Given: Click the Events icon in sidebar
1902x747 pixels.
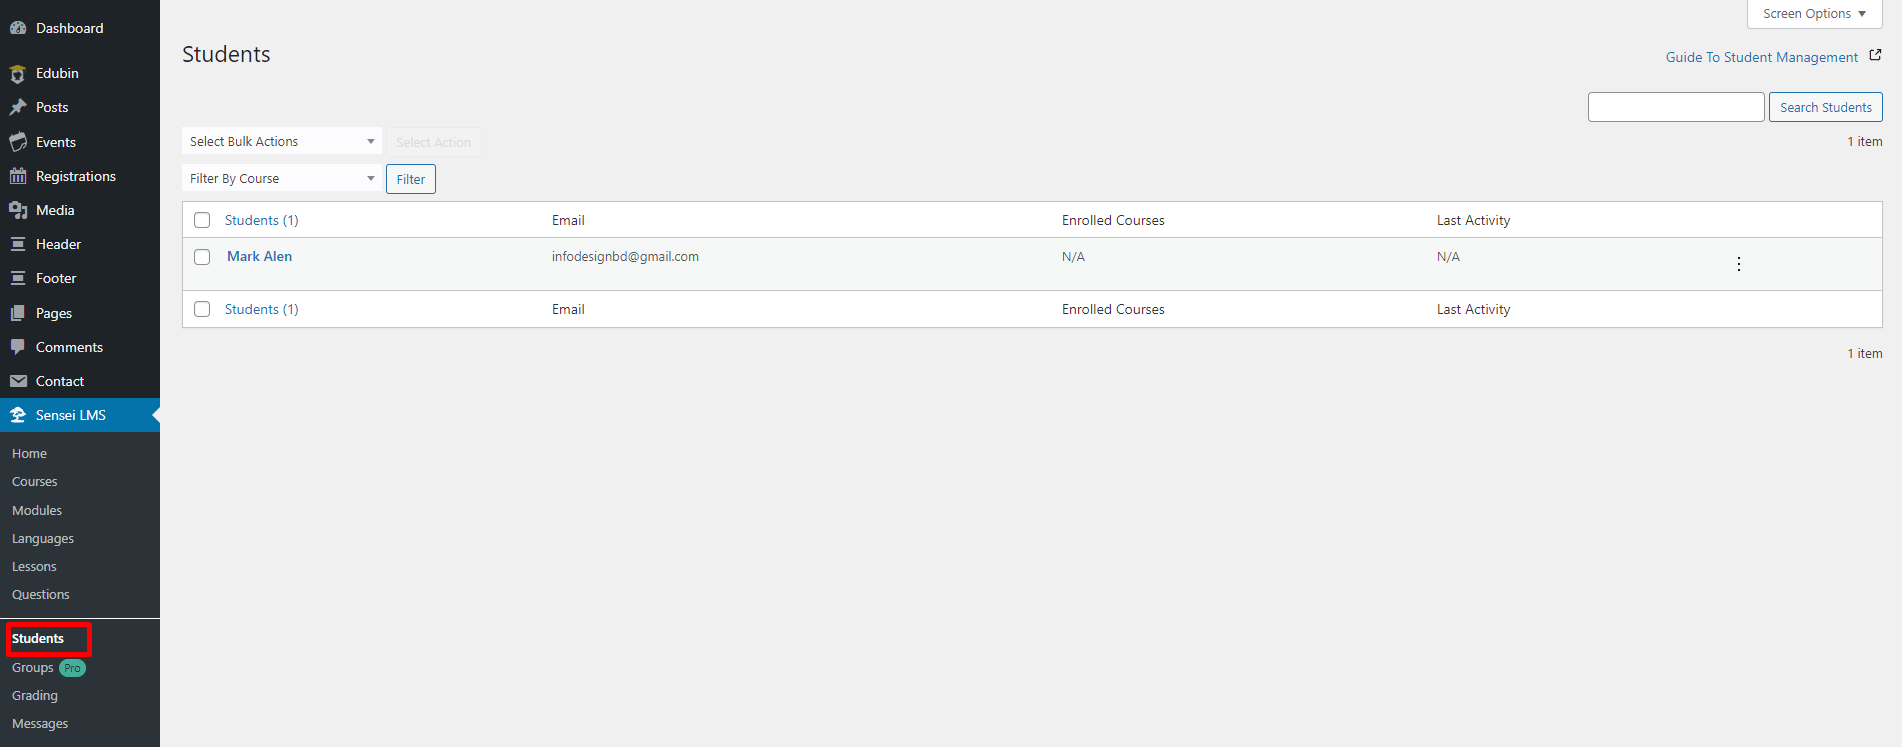Looking at the screenshot, I should click(x=18, y=142).
